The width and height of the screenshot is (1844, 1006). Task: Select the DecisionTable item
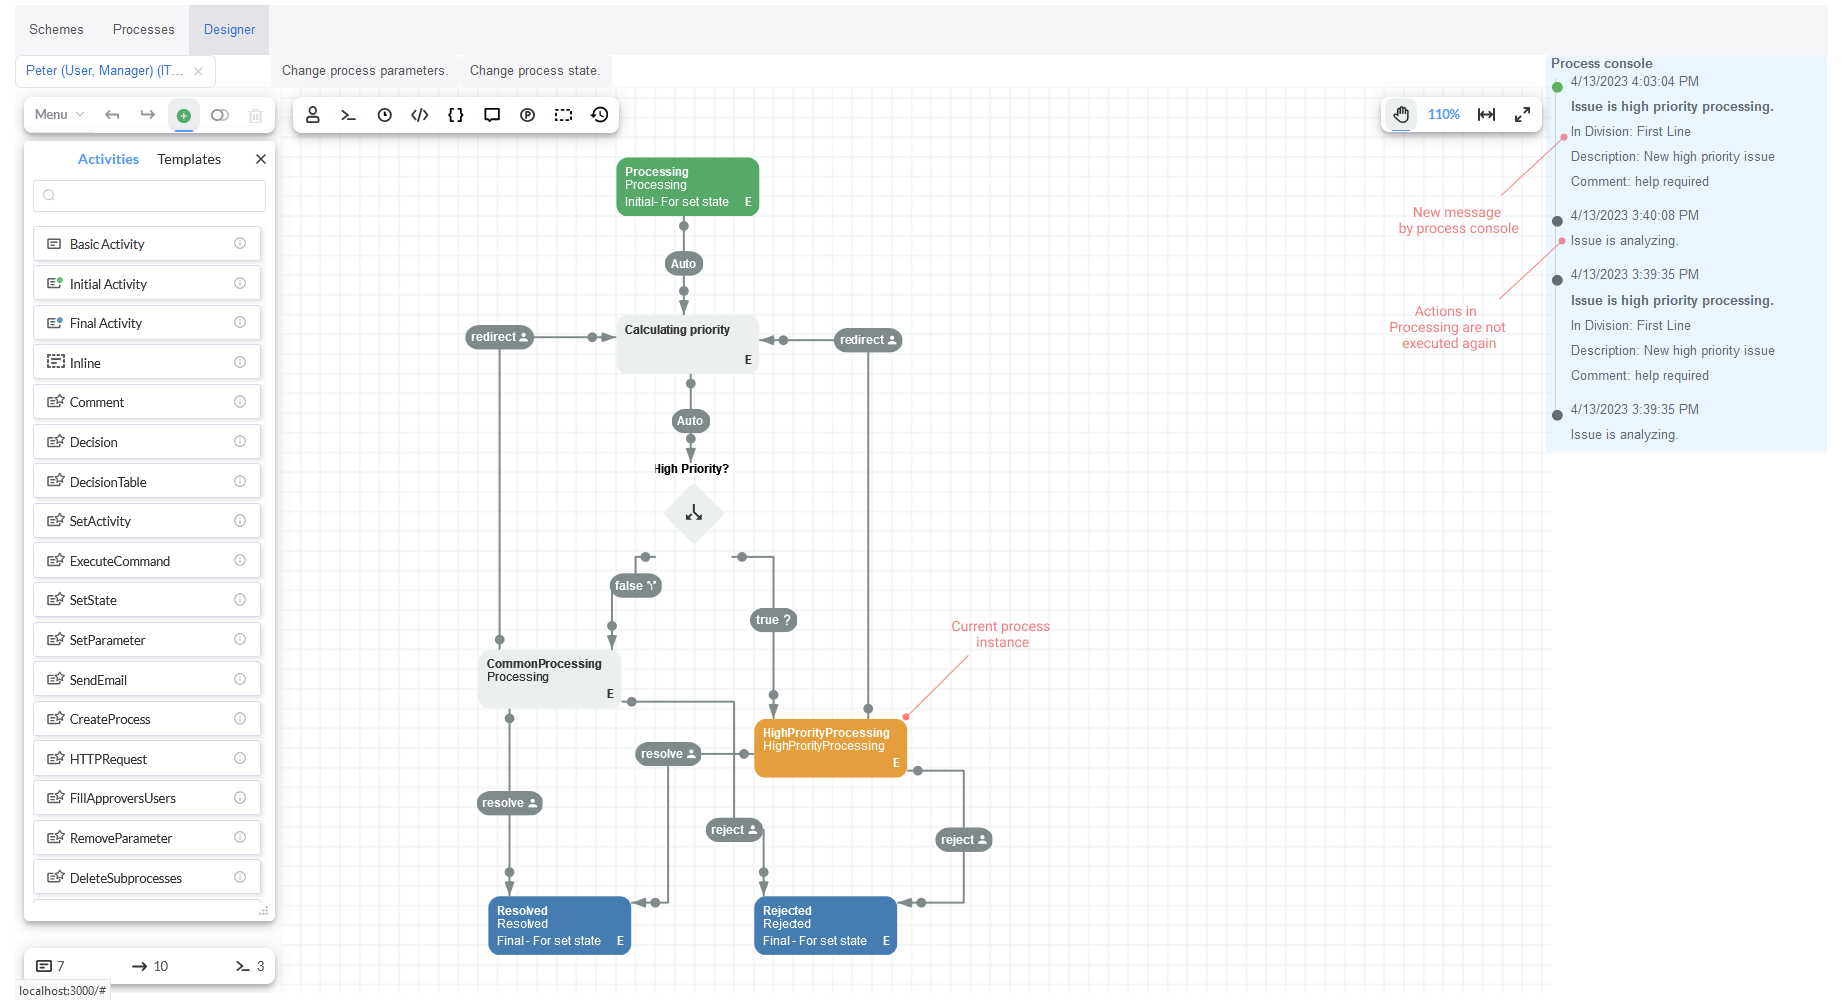click(147, 482)
